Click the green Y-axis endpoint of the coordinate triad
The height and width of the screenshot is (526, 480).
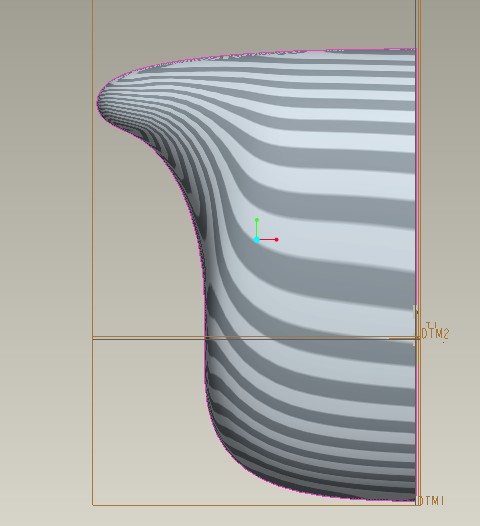click(x=257, y=220)
